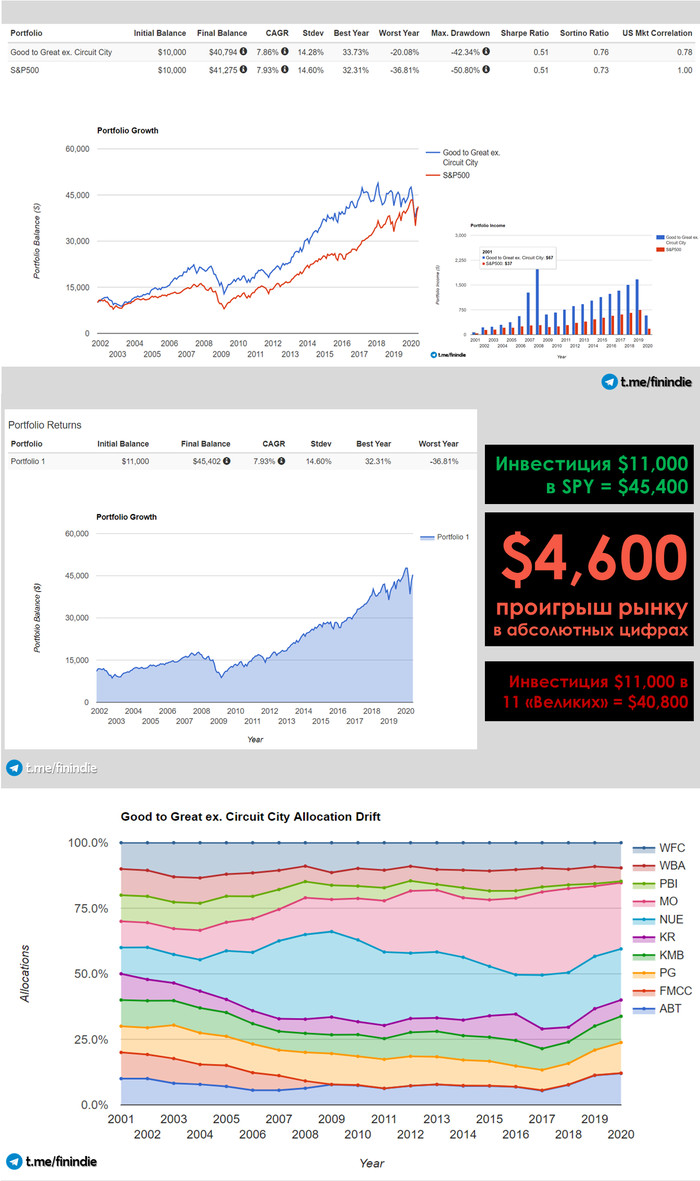The height and width of the screenshot is (1181, 700).
Task: Click the large red $4,600 figure
Action: pos(595,559)
